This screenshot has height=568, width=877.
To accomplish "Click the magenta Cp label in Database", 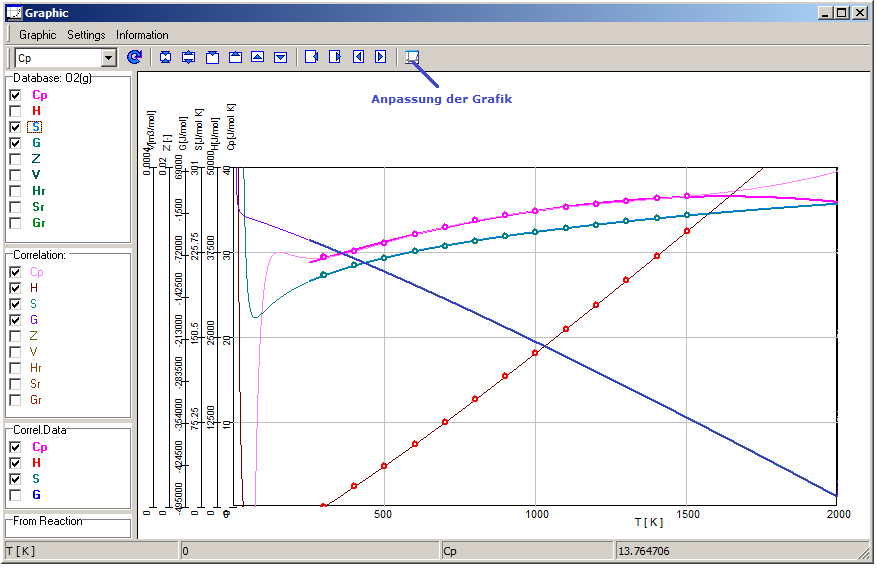I will click(x=40, y=95).
